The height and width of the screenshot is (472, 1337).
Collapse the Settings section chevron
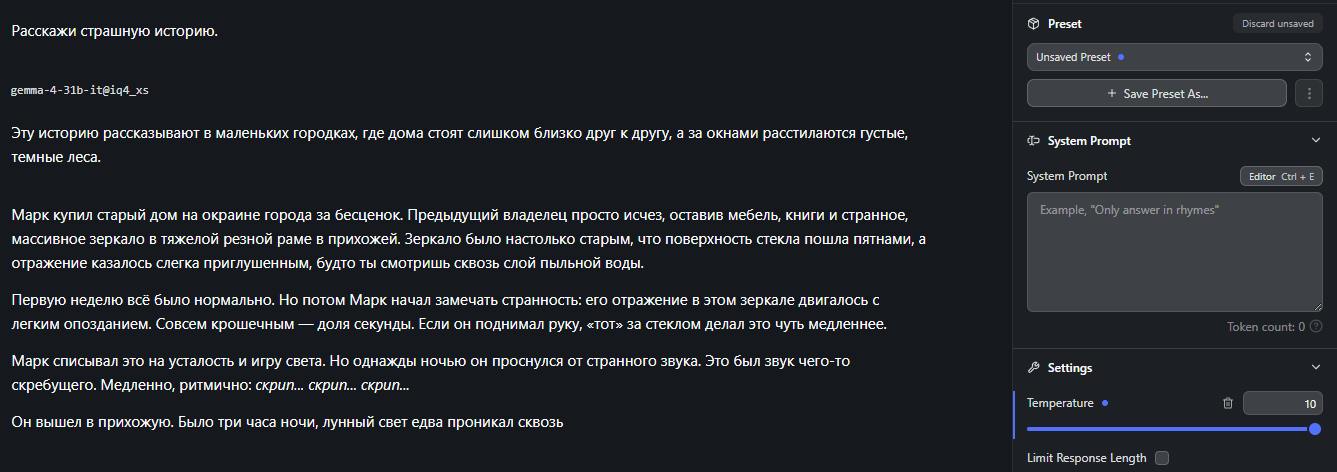pyautogui.click(x=1315, y=368)
